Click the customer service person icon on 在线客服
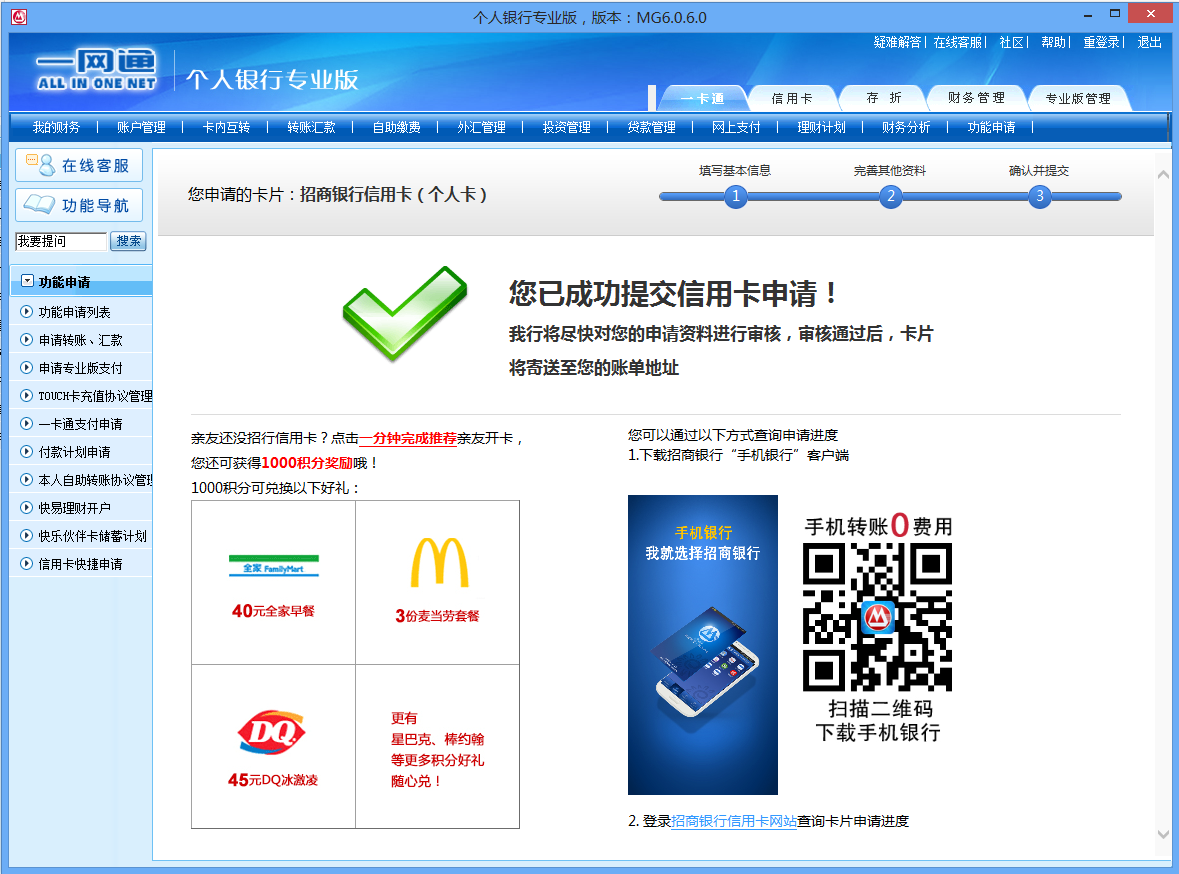The height and width of the screenshot is (874, 1179). [41, 165]
